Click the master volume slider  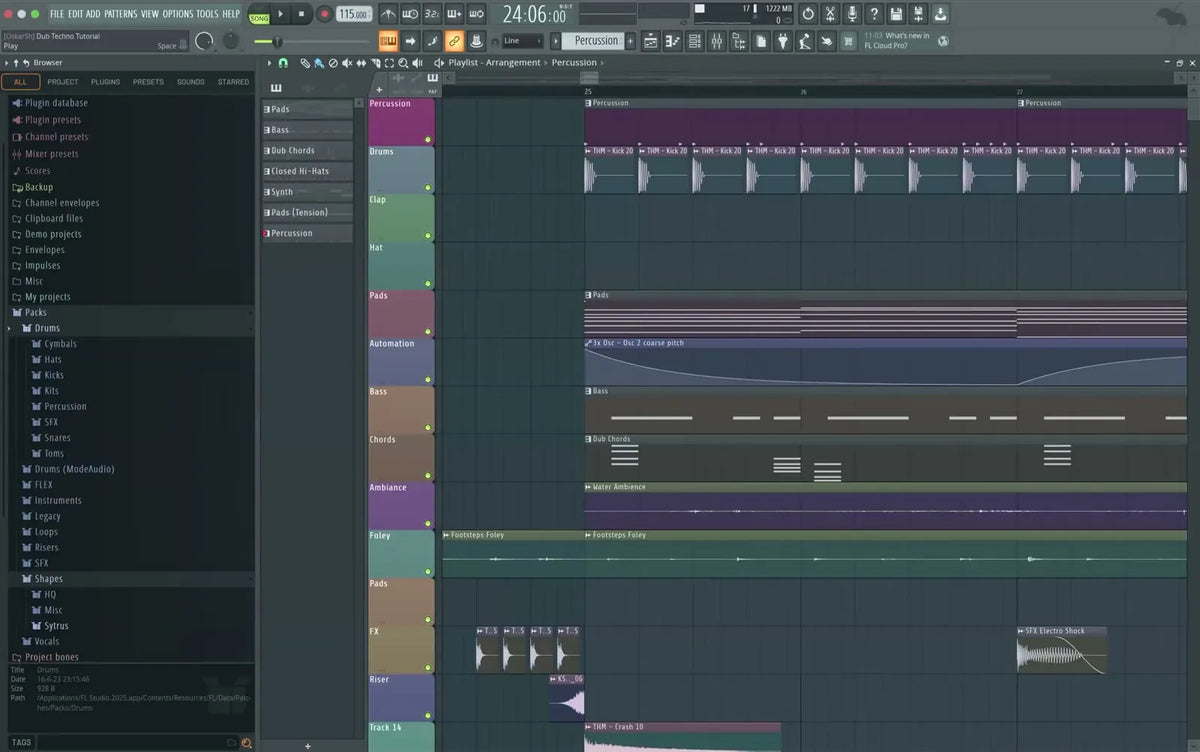pos(312,41)
